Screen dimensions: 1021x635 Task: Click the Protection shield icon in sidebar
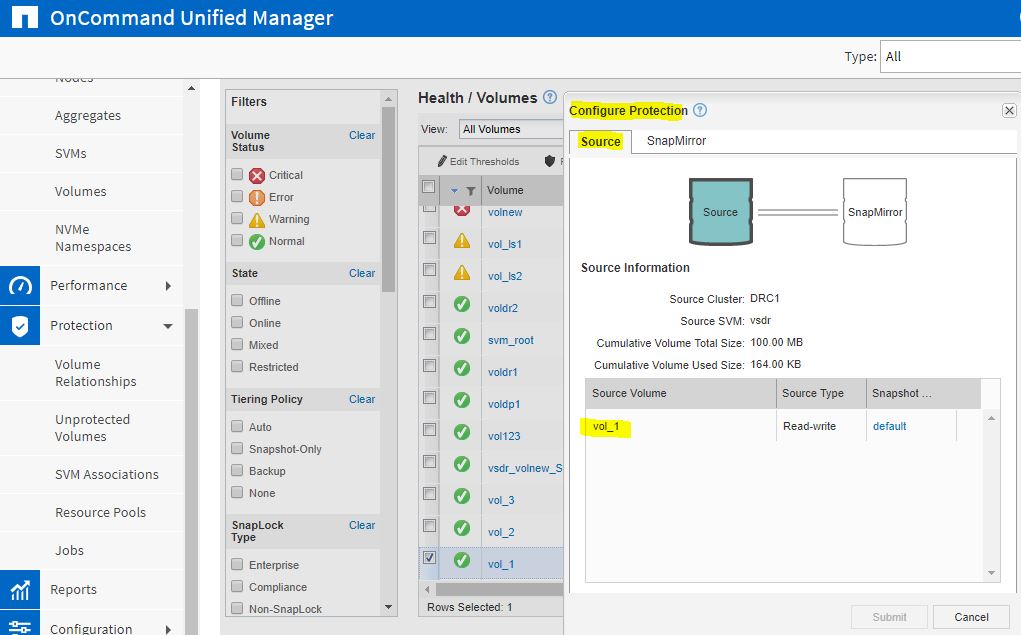(20, 325)
